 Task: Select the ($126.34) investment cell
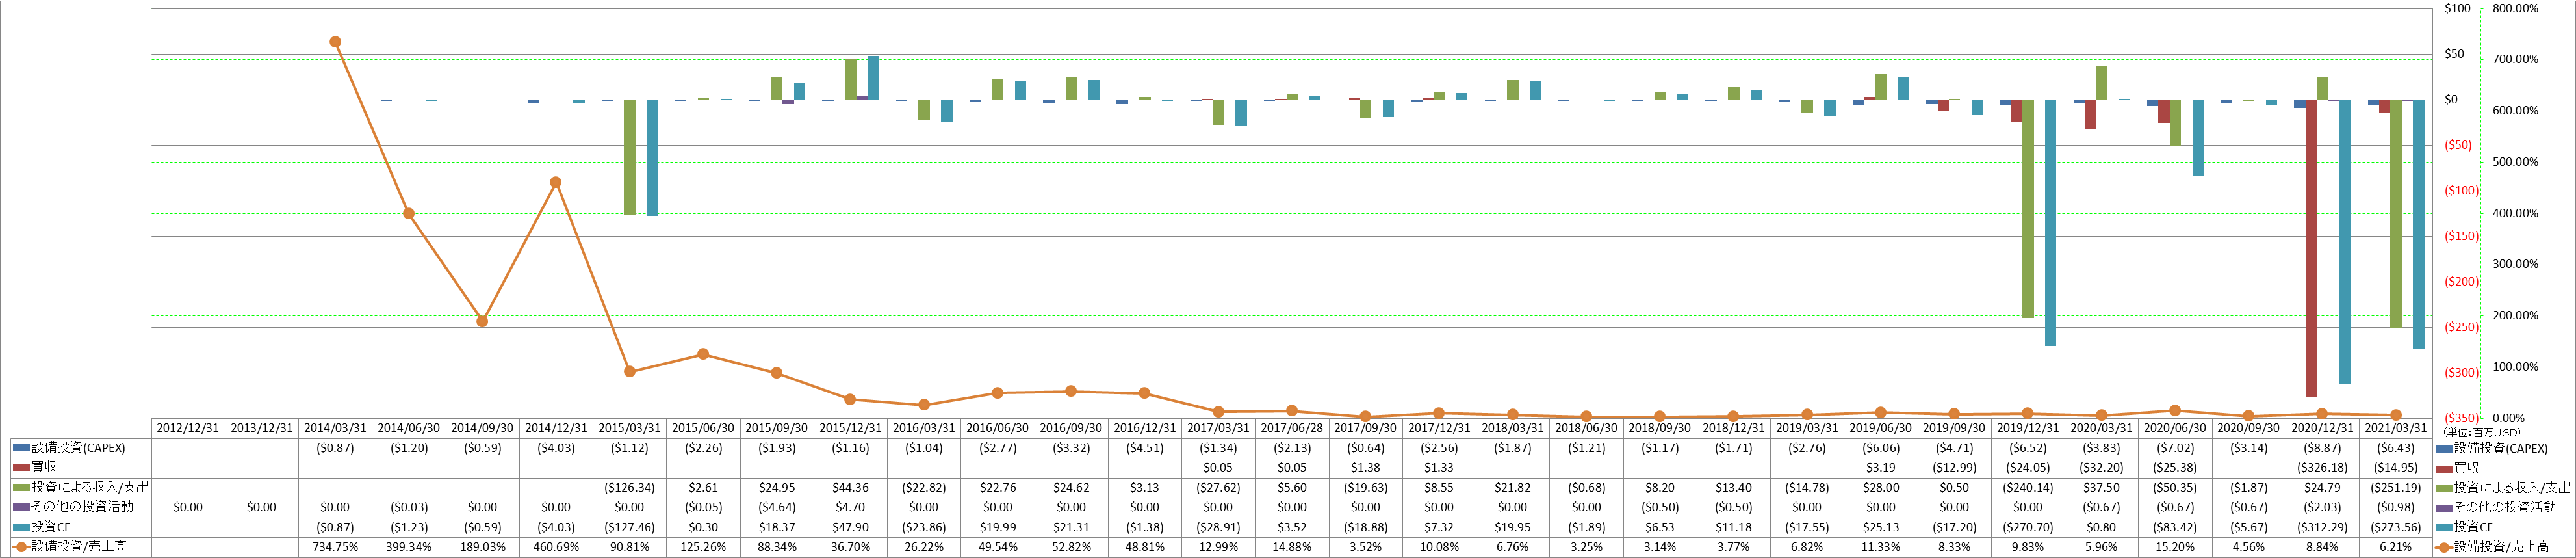(629, 488)
